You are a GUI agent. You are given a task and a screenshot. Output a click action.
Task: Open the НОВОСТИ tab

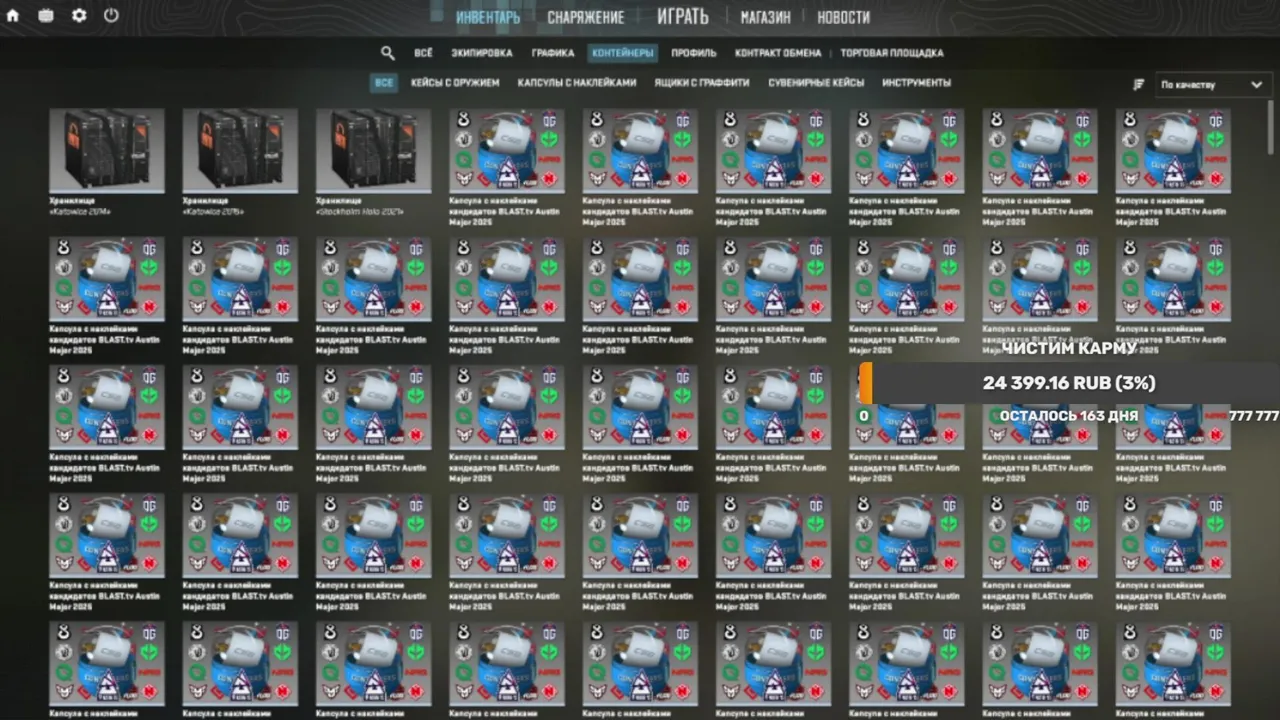[843, 17]
